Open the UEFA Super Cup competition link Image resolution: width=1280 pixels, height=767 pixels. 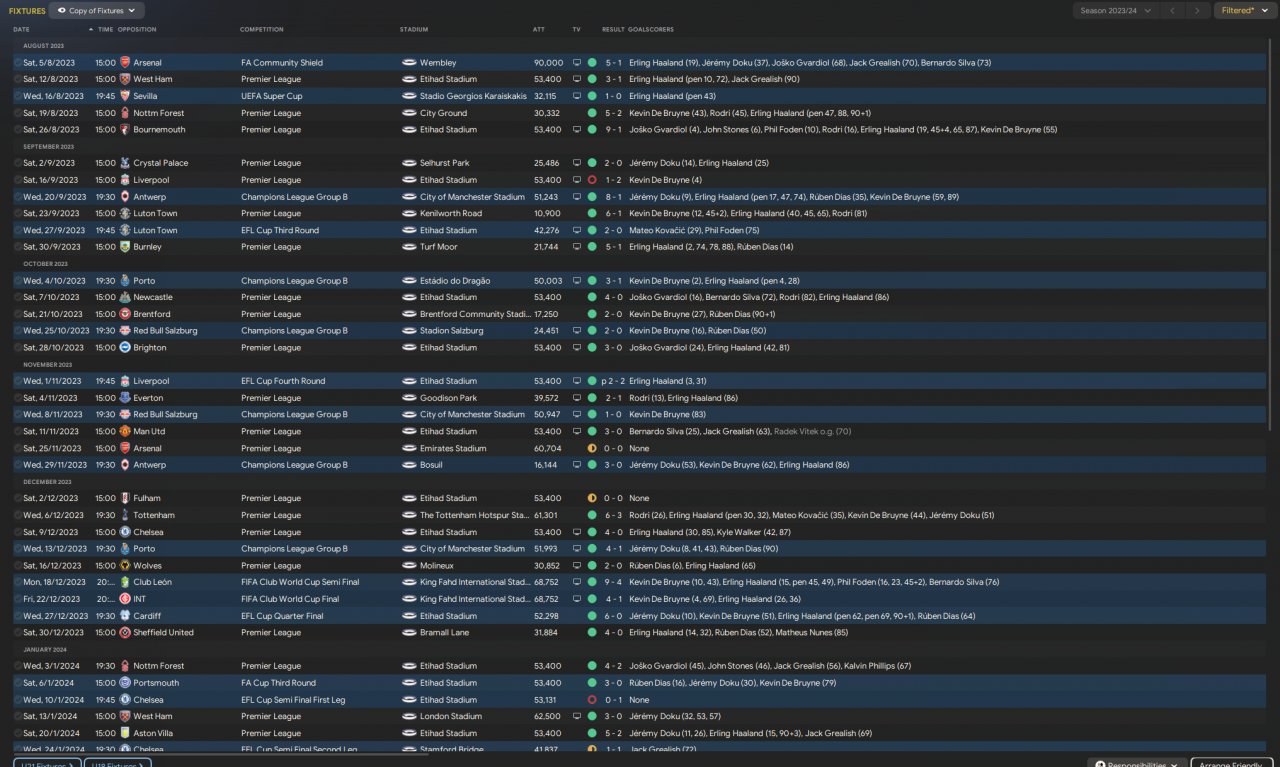(x=270, y=96)
